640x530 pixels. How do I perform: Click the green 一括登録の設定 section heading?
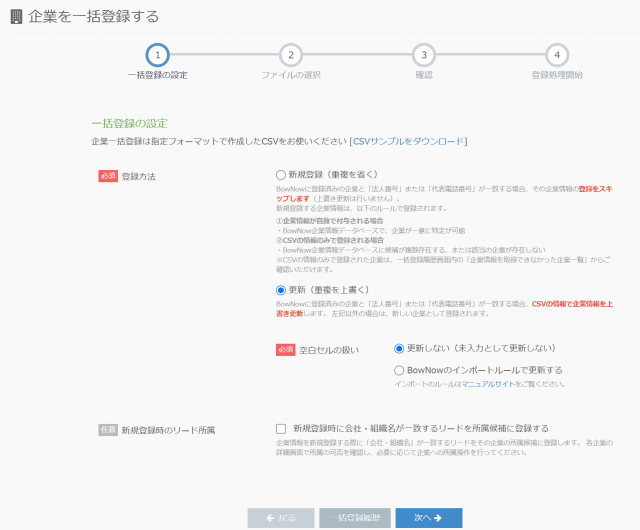[x=130, y=123]
